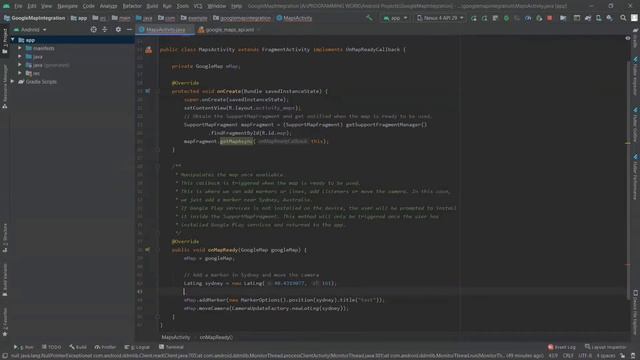Click the UTF-8 encoding status entry
This screenshot has height=360, width=640.
[x=585, y=356]
